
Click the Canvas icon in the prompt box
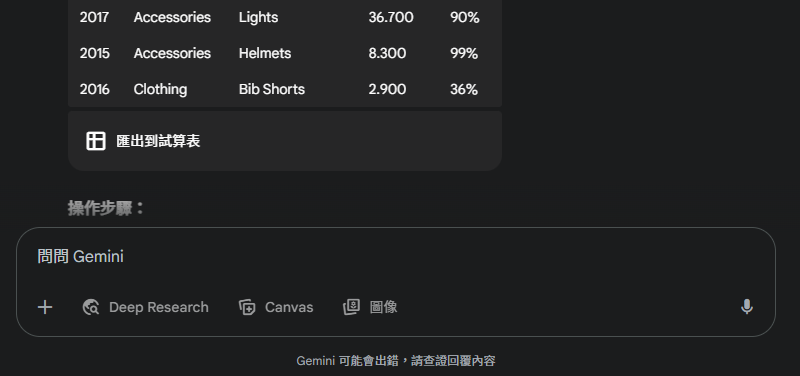pyautogui.click(x=247, y=307)
